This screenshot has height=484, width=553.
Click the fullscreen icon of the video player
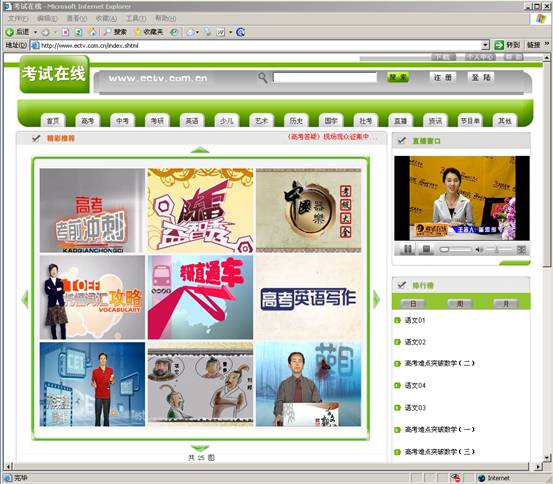(x=521, y=250)
